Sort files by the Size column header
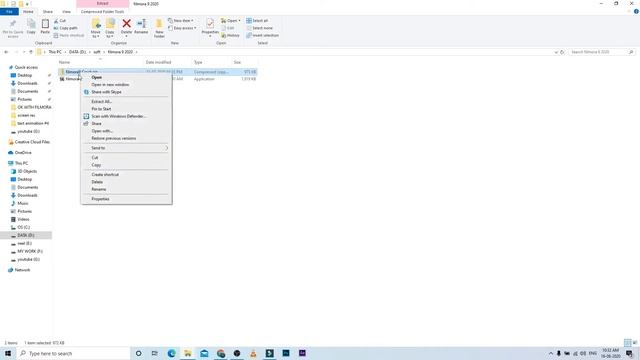Viewport: 640px width, 360px height. pos(237,62)
